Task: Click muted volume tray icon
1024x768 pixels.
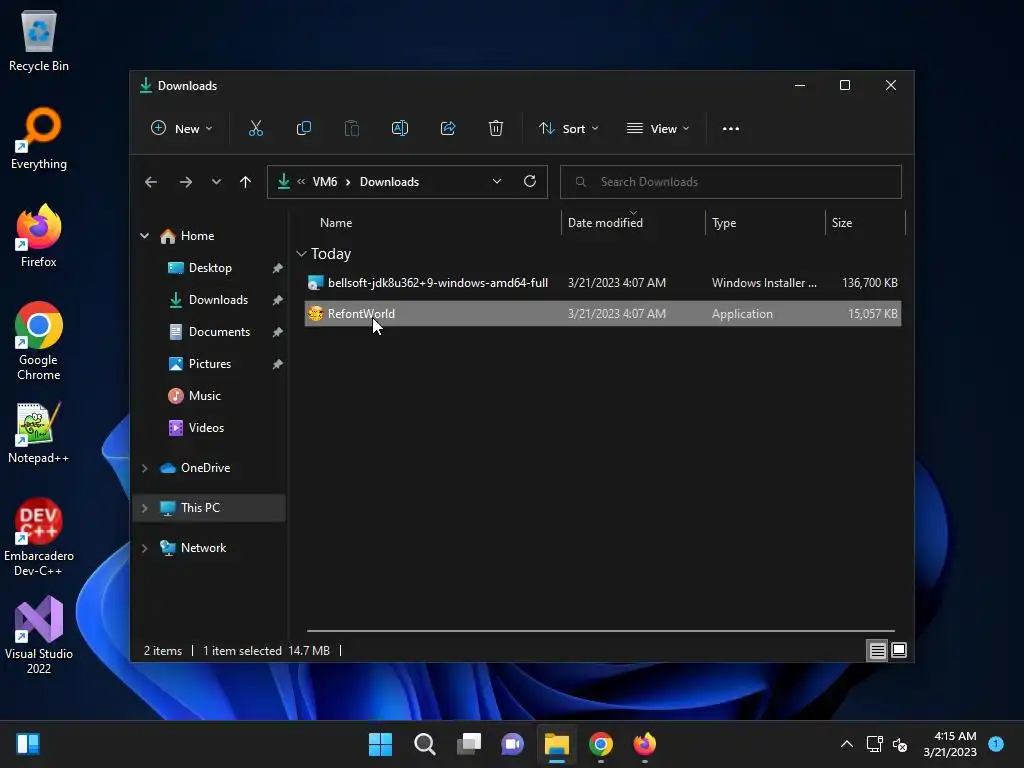Action: [900, 744]
